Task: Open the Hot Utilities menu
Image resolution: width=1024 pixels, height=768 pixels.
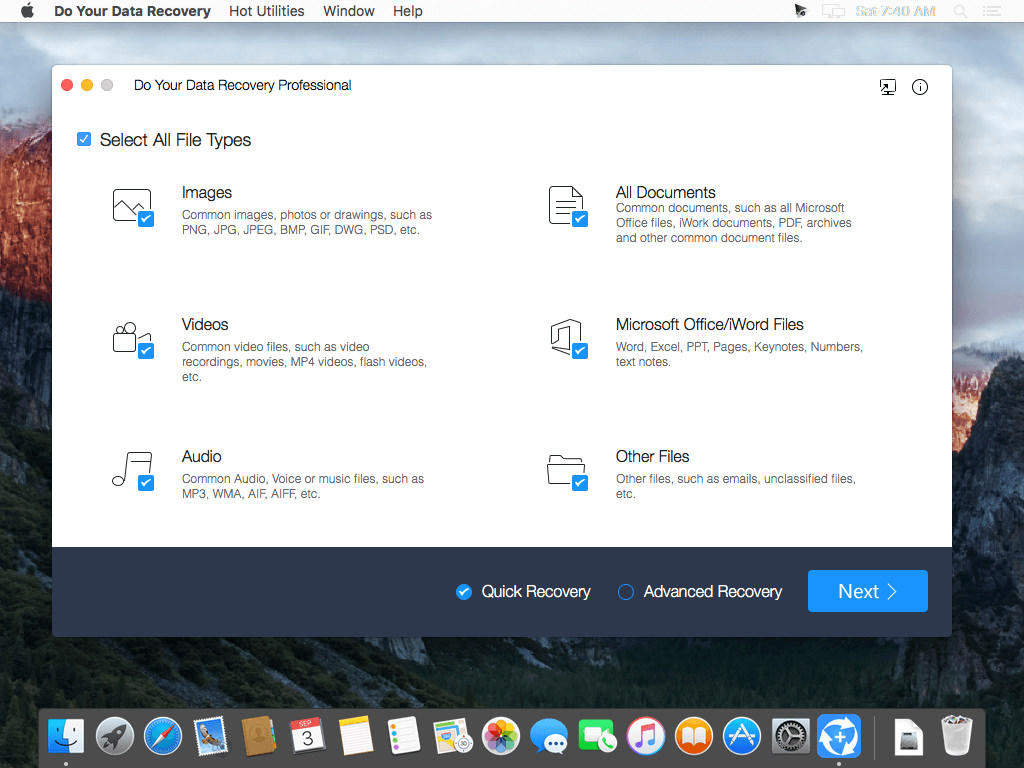Action: point(266,11)
